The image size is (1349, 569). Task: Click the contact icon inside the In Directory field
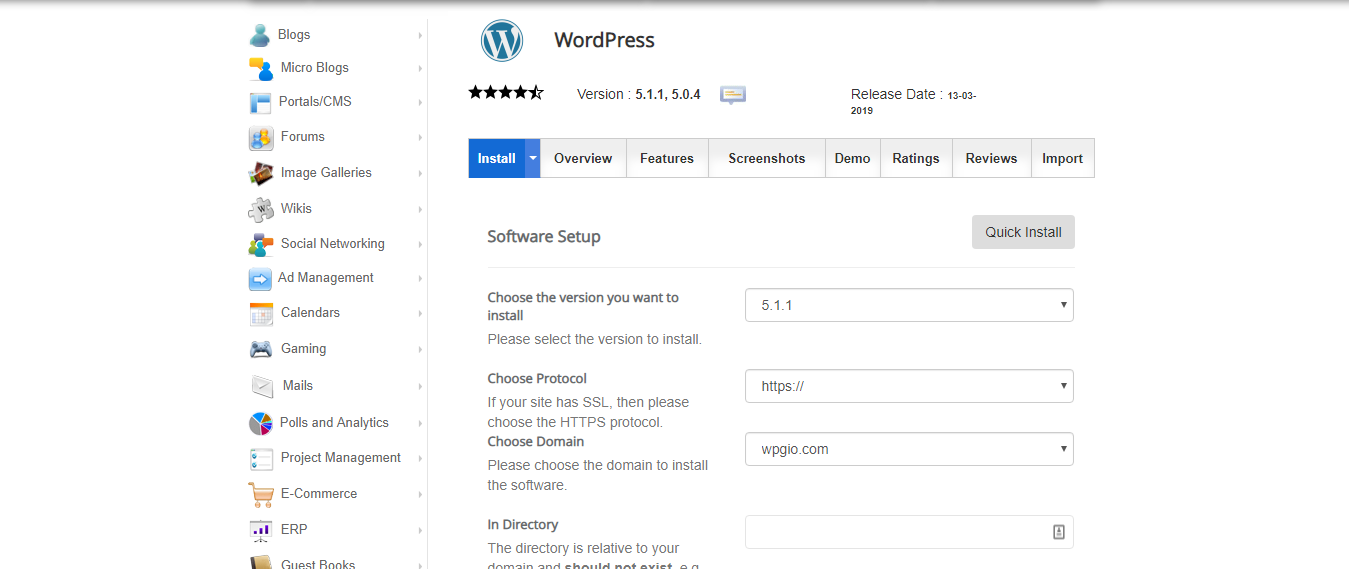1059,532
